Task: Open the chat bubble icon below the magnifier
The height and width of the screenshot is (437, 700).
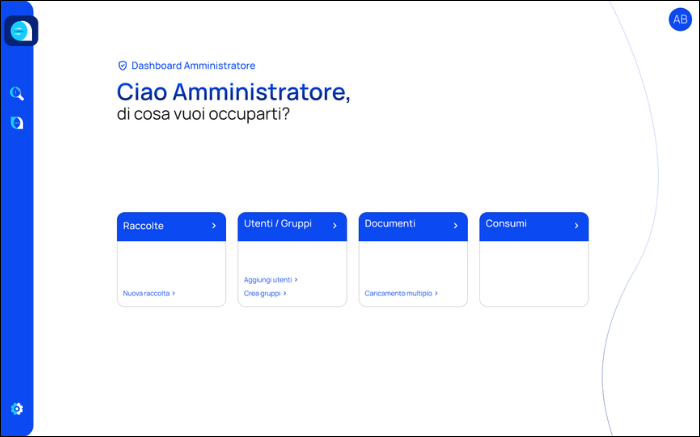Action: click(17, 123)
